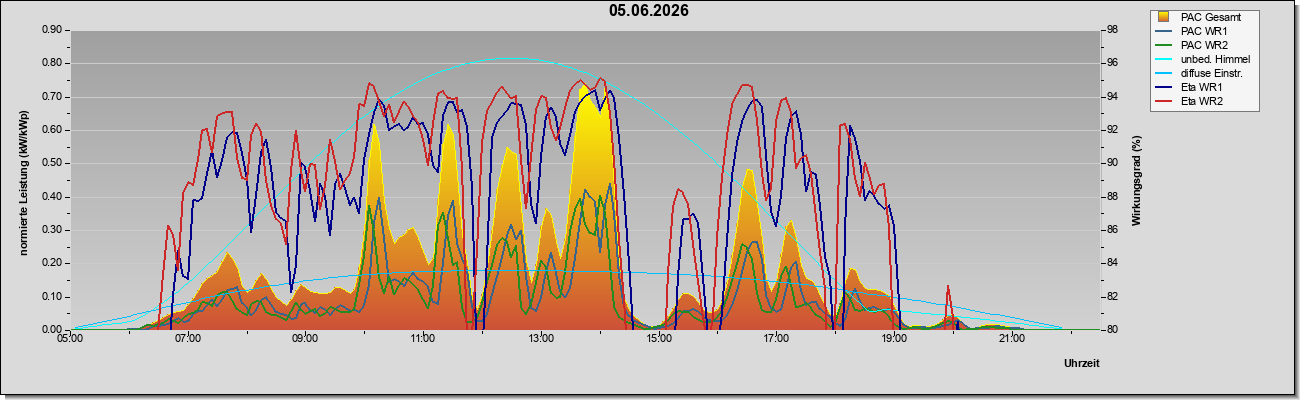Click the 09:00 time axis label

[305, 339]
